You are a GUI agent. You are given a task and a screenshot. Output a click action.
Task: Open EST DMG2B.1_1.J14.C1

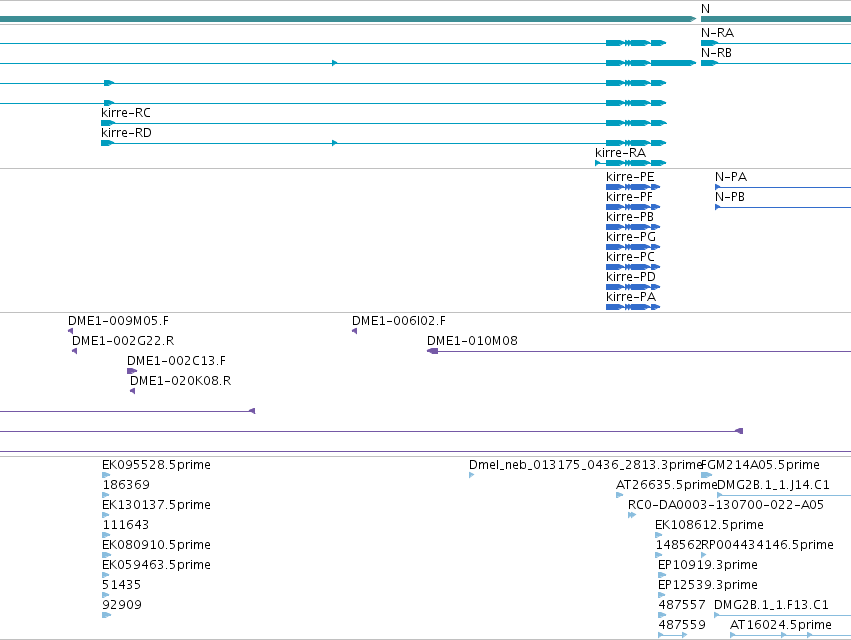(773, 485)
